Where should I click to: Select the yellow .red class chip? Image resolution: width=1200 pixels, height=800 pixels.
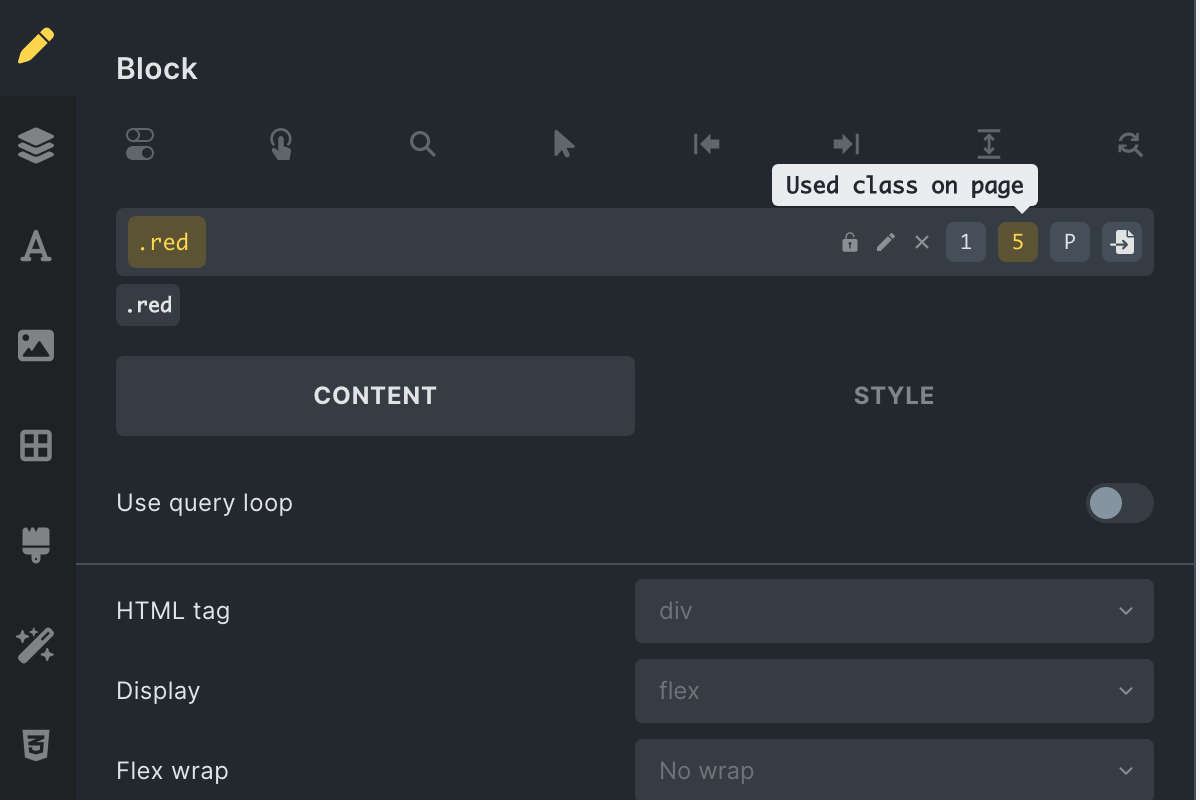(x=167, y=242)
